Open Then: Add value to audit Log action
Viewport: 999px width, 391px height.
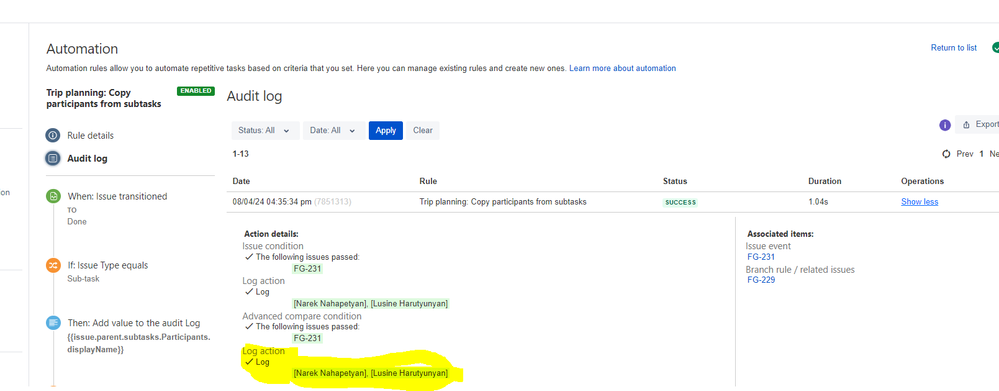(133, 323)
